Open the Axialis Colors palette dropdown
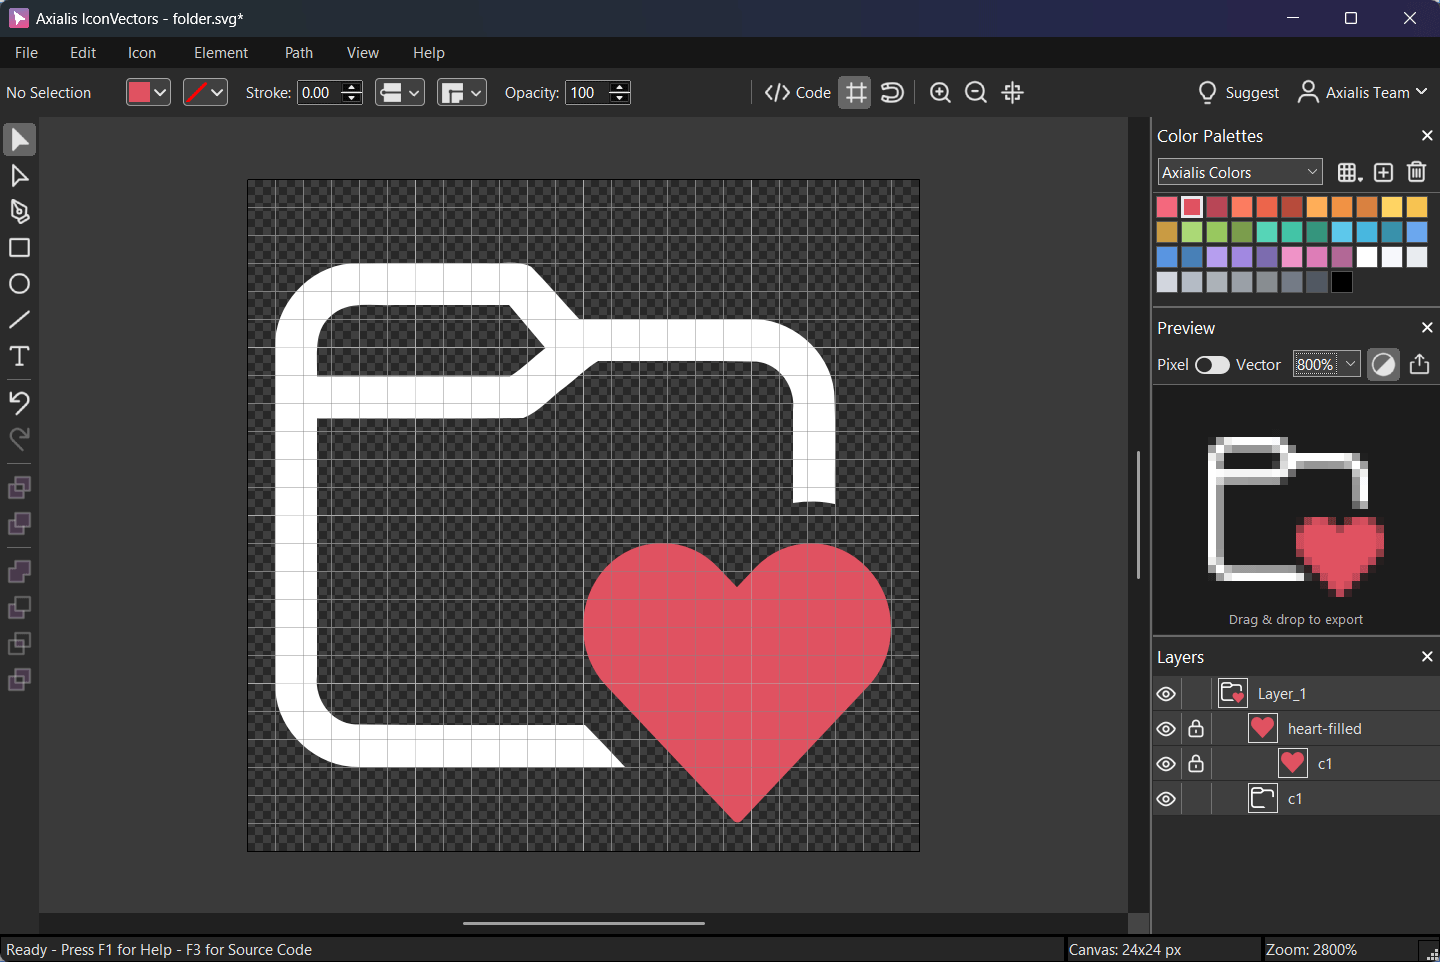This screenshot has height=962, width=1440. click(x=1239, y=171)
